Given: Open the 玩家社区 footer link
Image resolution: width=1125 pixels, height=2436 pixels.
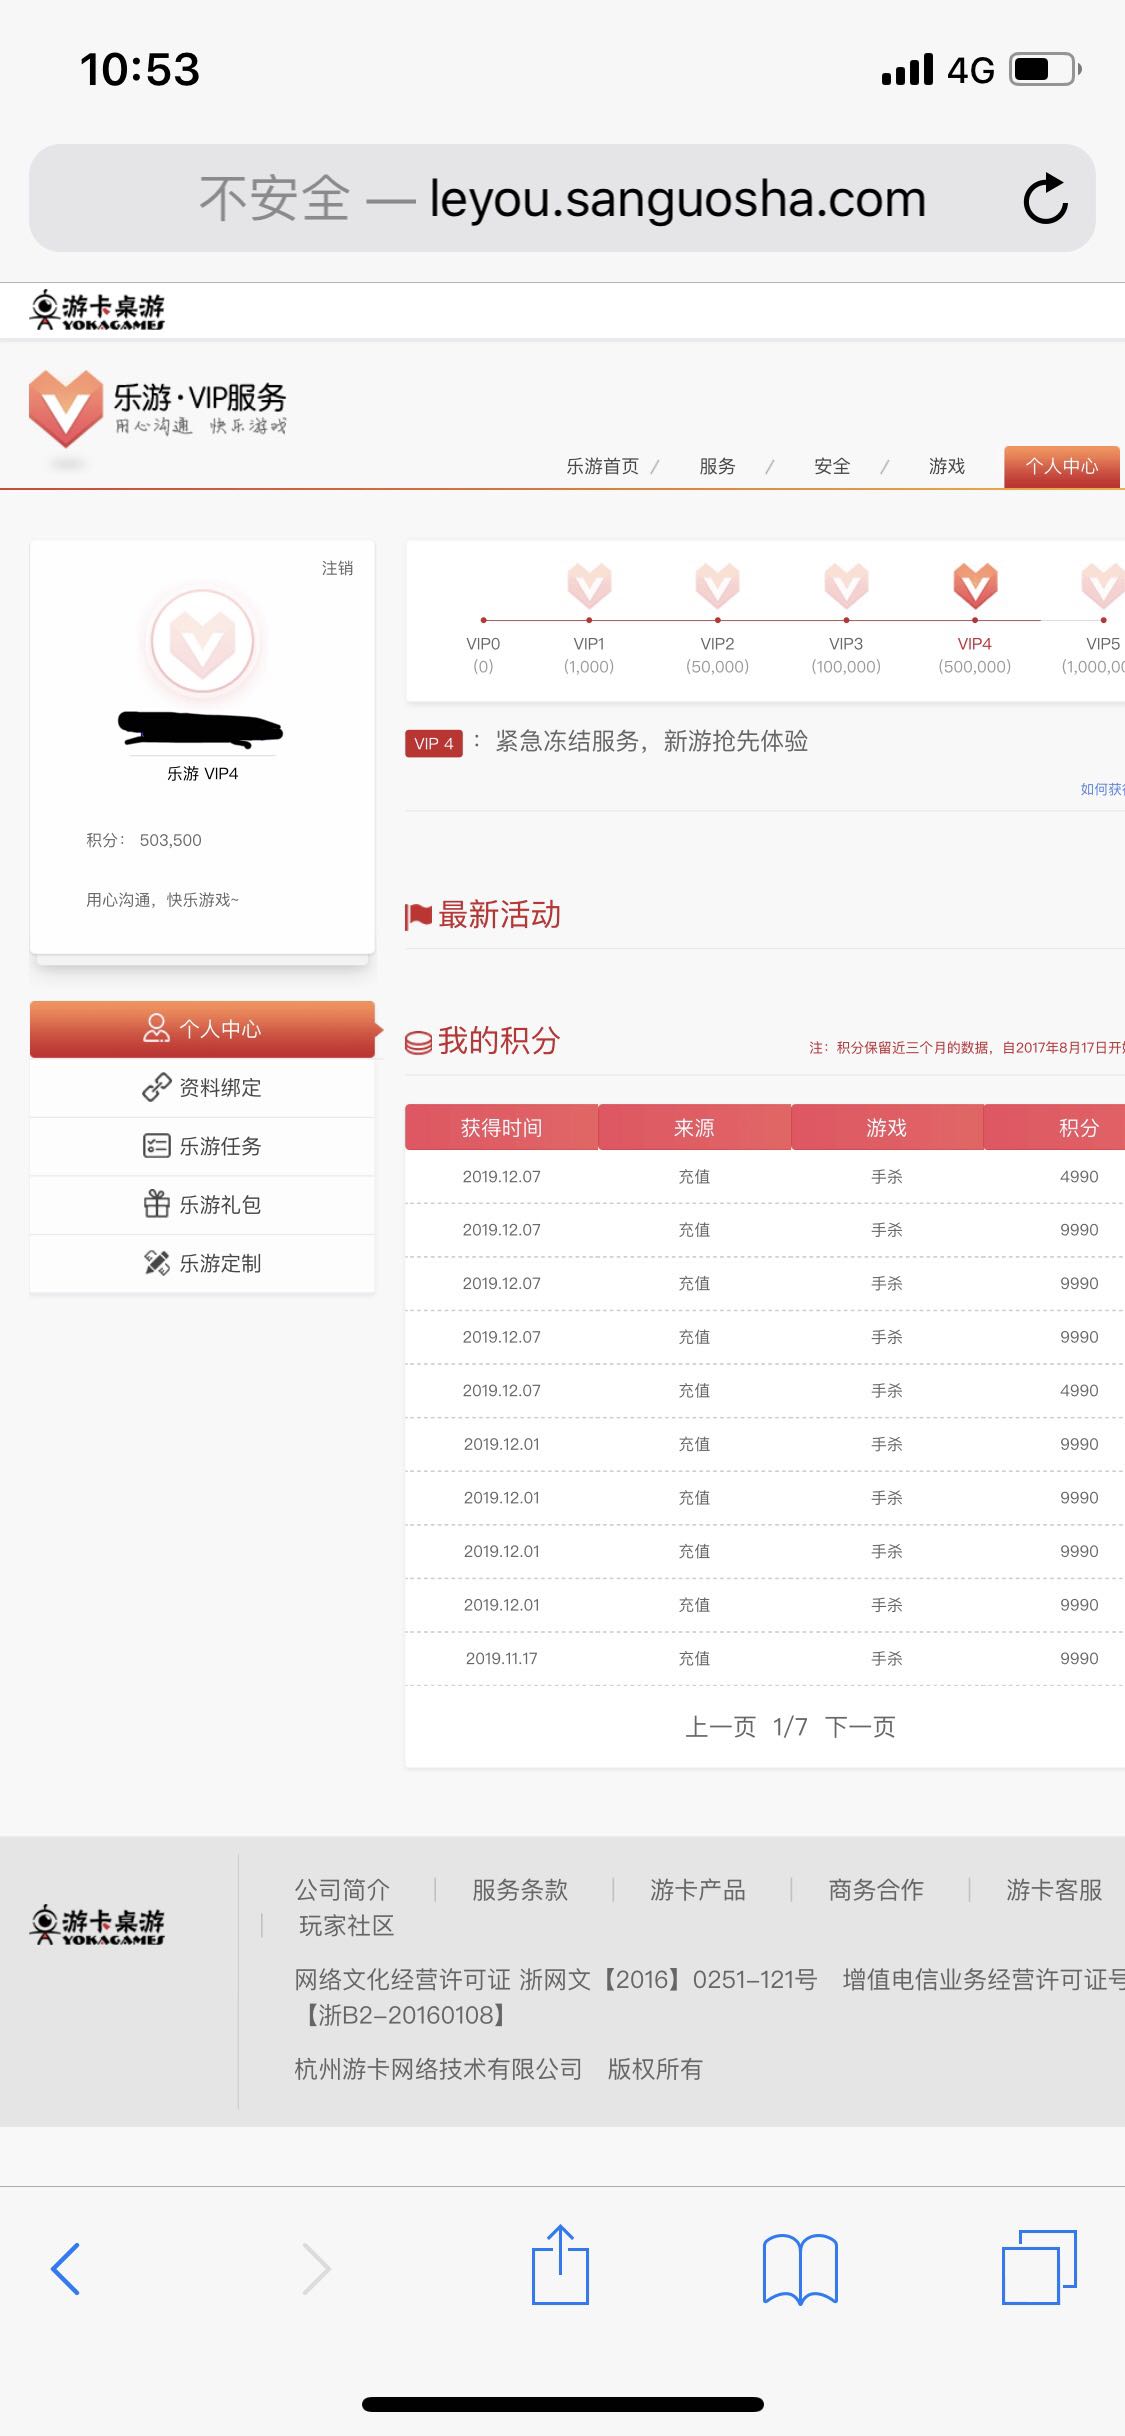Looking at the screenshot, I should [346, 1926].
